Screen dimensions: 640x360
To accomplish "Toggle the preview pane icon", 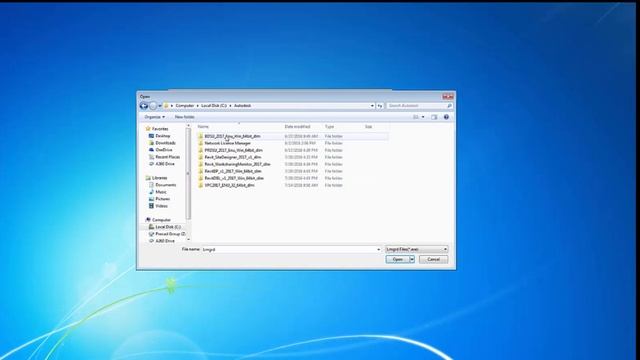I will (434, 117).
